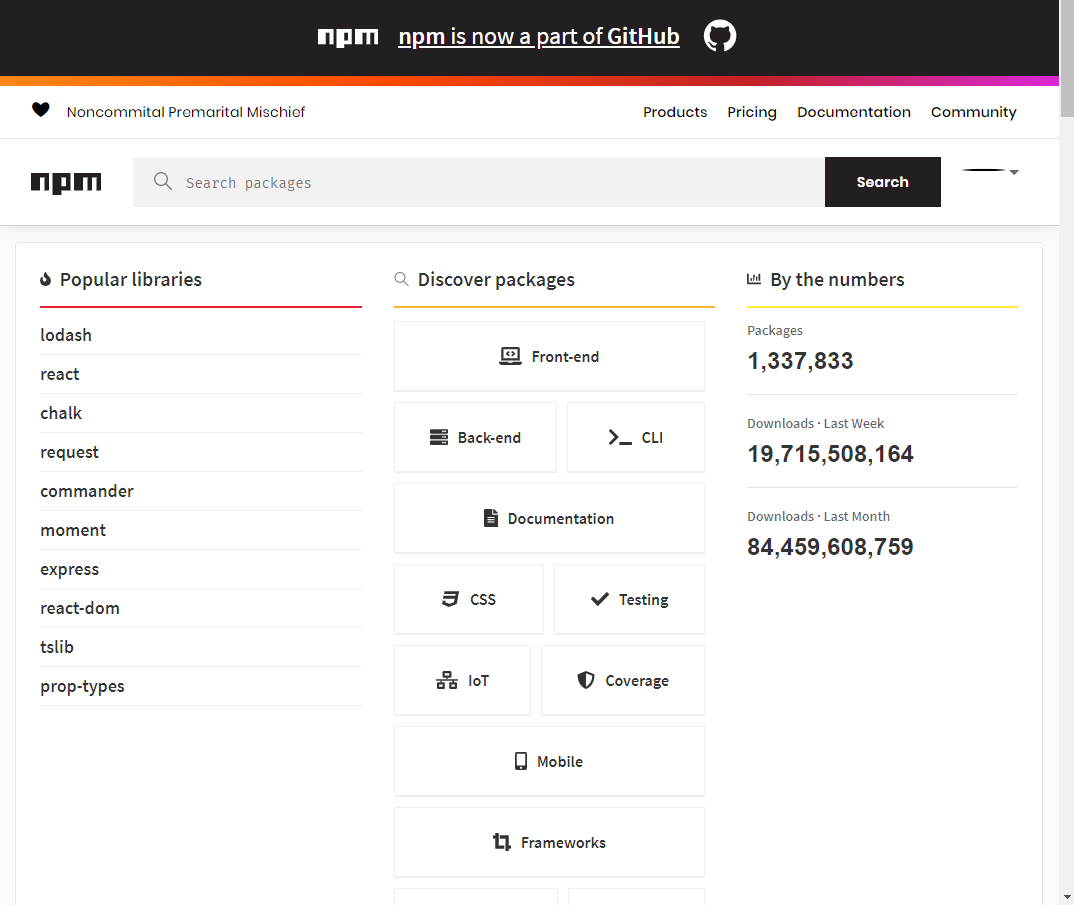Open the moment library link
This screenshot has height=905, width=1074.
73,530
